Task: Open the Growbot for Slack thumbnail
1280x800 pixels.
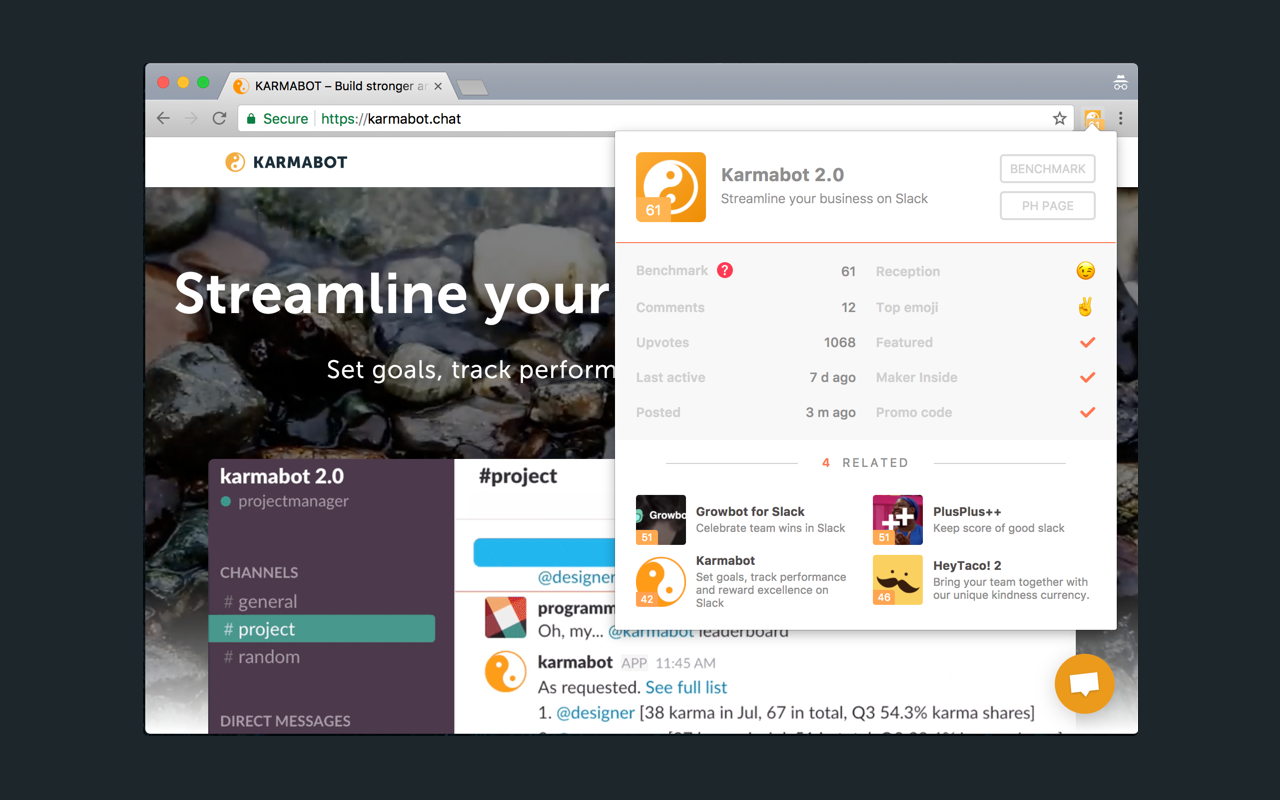Action: coord(661,519)
